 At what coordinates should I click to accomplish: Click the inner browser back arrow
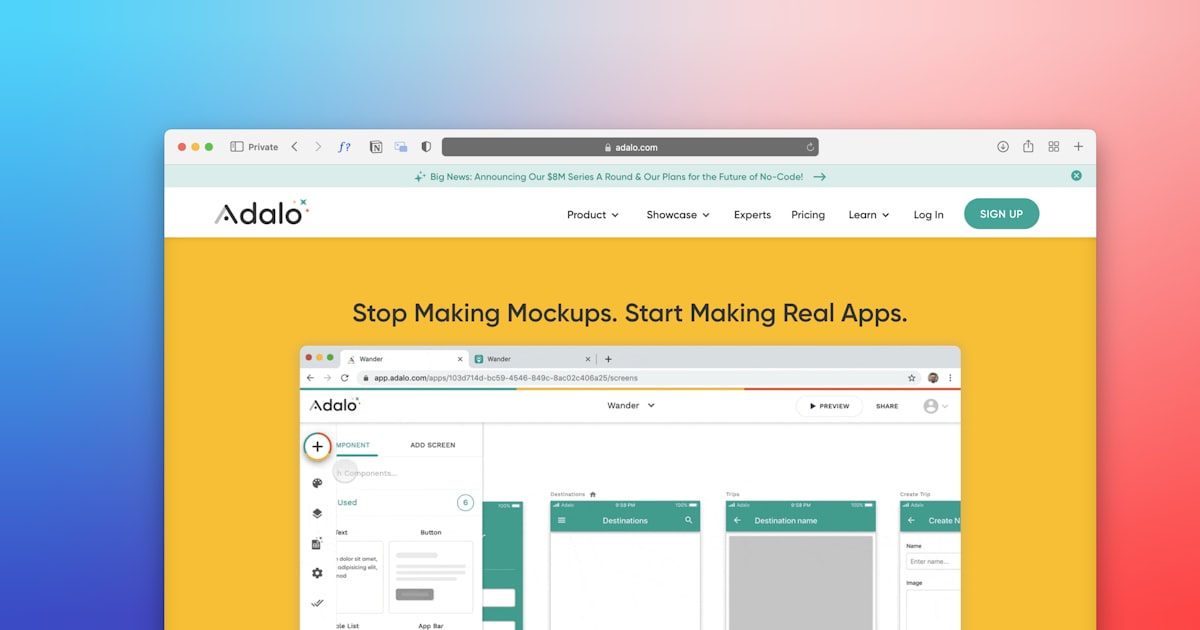click(x=310, y=378)
